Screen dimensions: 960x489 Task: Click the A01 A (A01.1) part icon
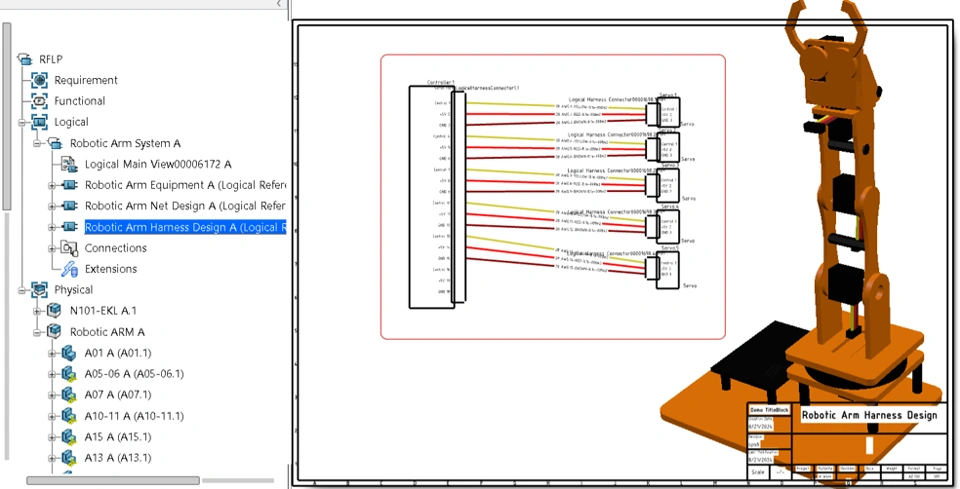[69, 353]
